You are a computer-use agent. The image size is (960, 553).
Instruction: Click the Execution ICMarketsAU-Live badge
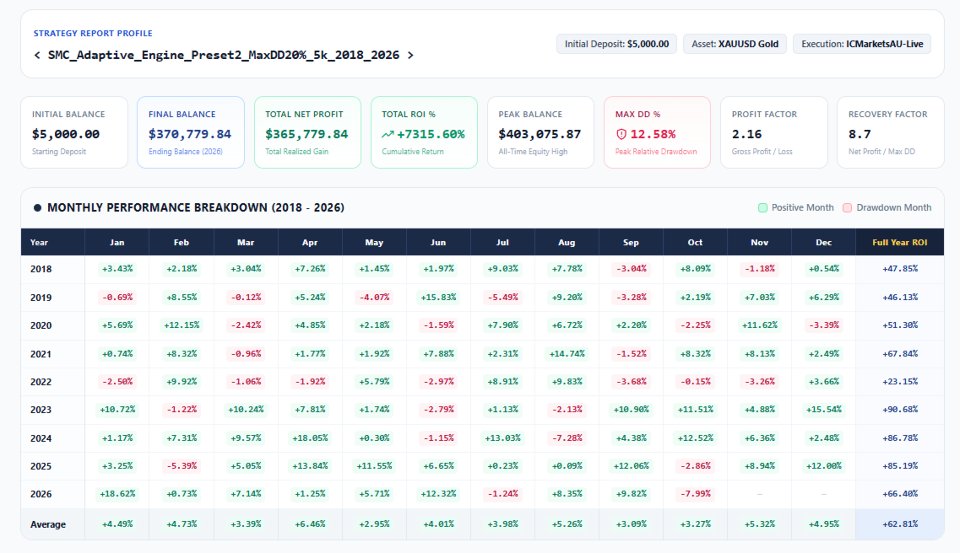click(862, 44)
